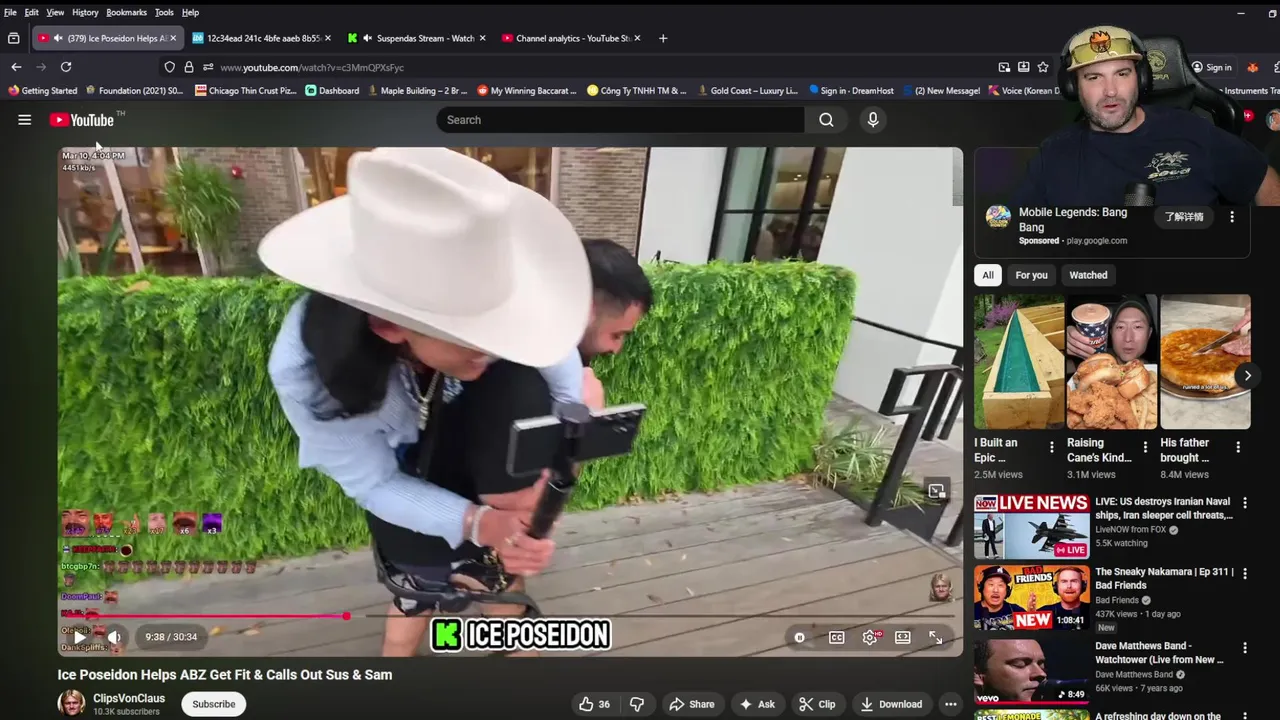Screen dimensions: 1280x720
Task: Go to YouTube home via logo
Action: click(82, 120)
